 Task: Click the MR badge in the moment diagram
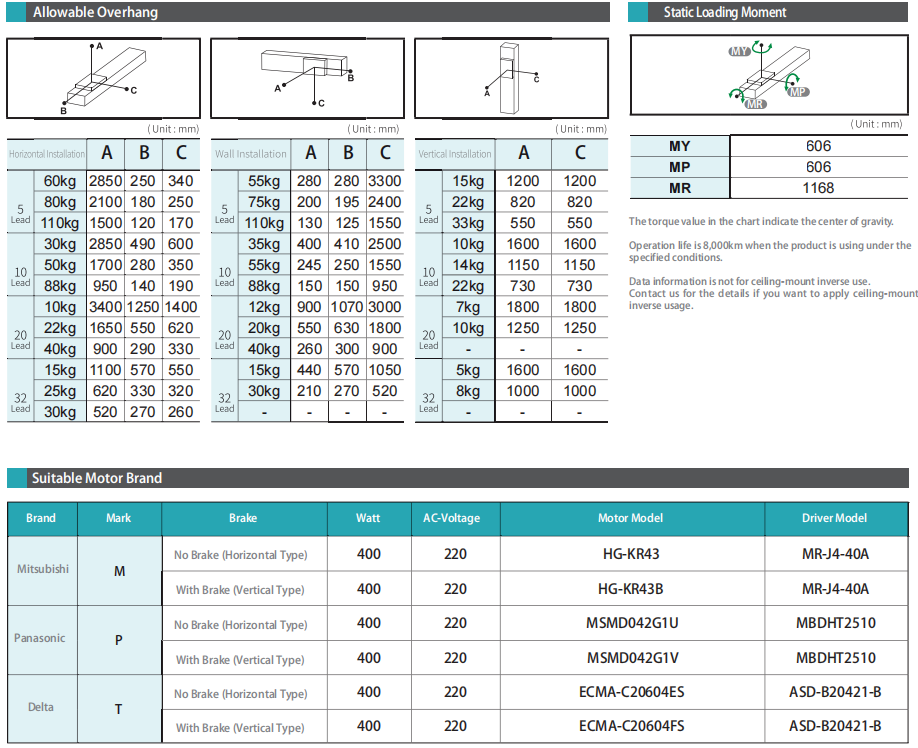[756, 103]
